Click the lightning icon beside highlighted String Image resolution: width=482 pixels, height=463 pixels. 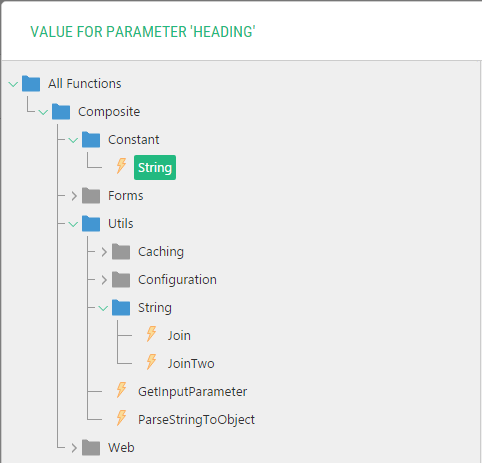pos(121,166)
